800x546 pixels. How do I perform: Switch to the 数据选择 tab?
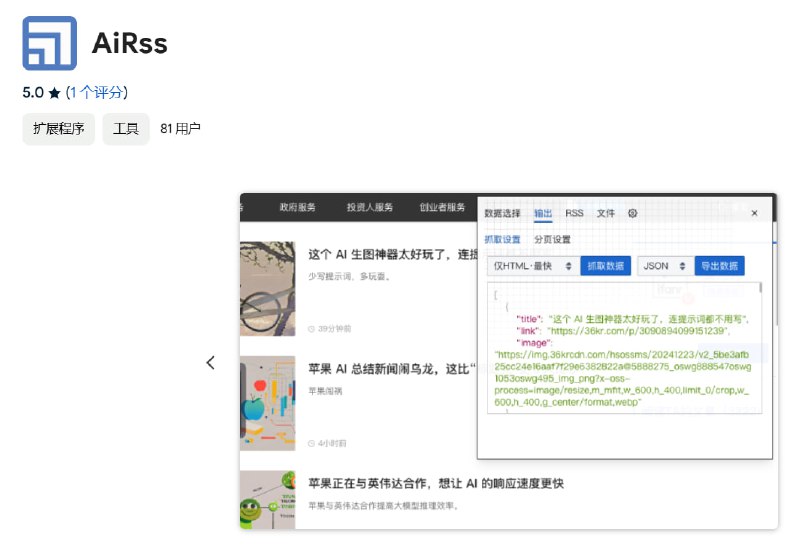[x=502, y=213]
